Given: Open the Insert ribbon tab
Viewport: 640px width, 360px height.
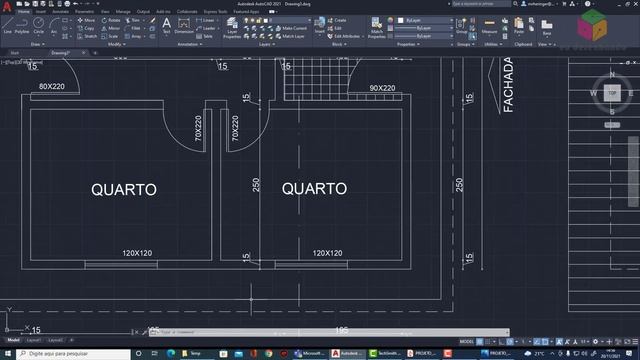Looking at the screenshot, I should click(41, 11).
